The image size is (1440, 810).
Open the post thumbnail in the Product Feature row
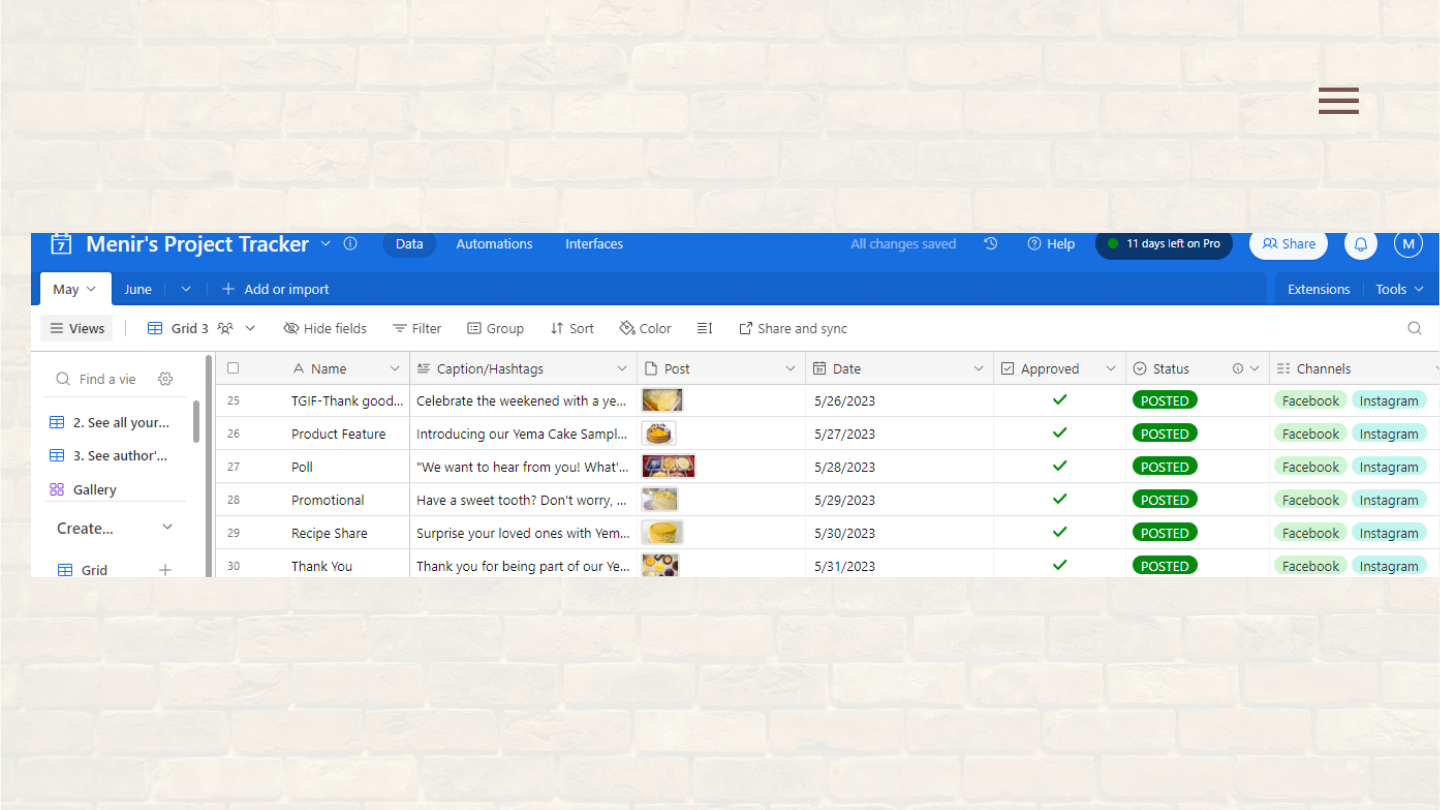pos(658,433)
